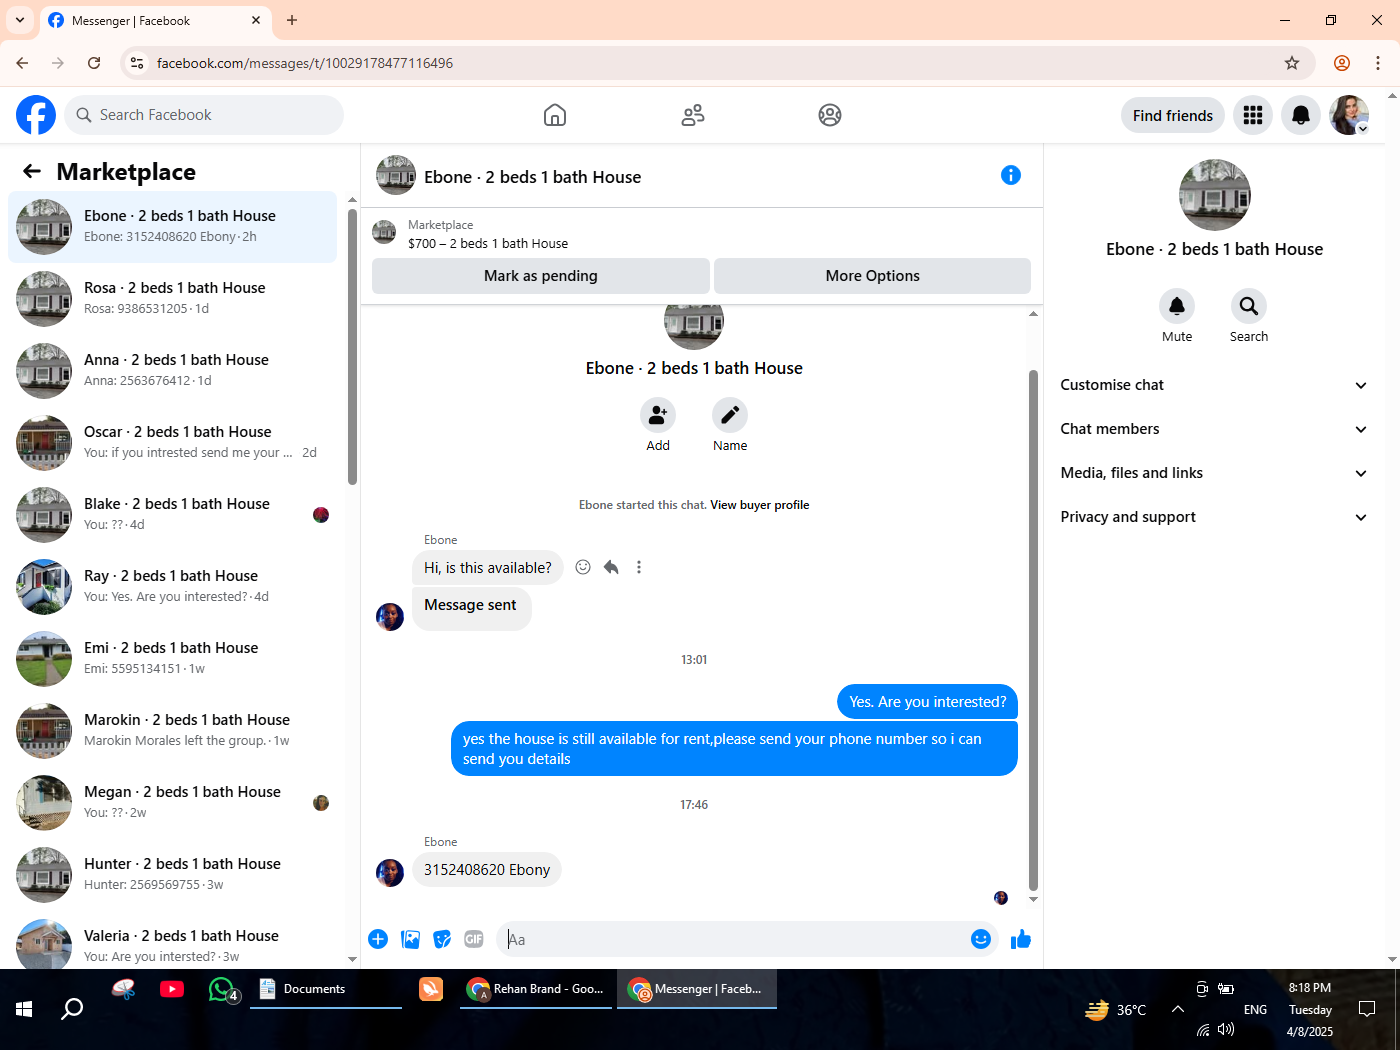Click the Search Facebook field
This screenshot has width=1400, height=1050.
204,115
